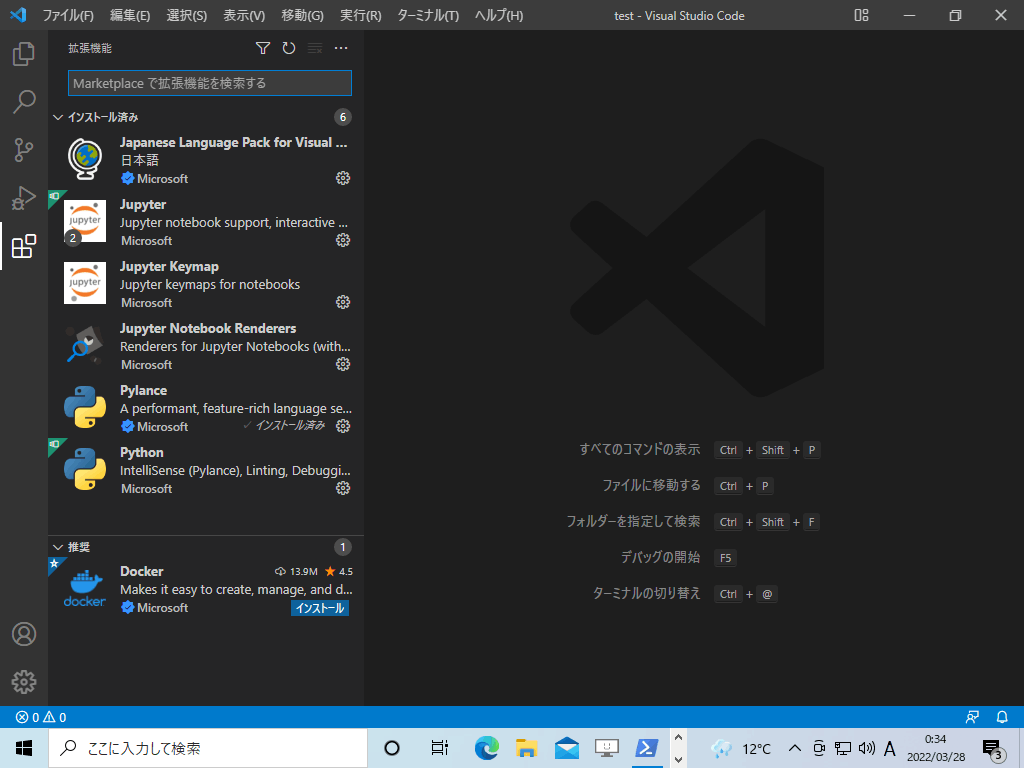Select the Jupyter Keymap extension row
Screen dimensions: 1024x768
tap(206, 284)
